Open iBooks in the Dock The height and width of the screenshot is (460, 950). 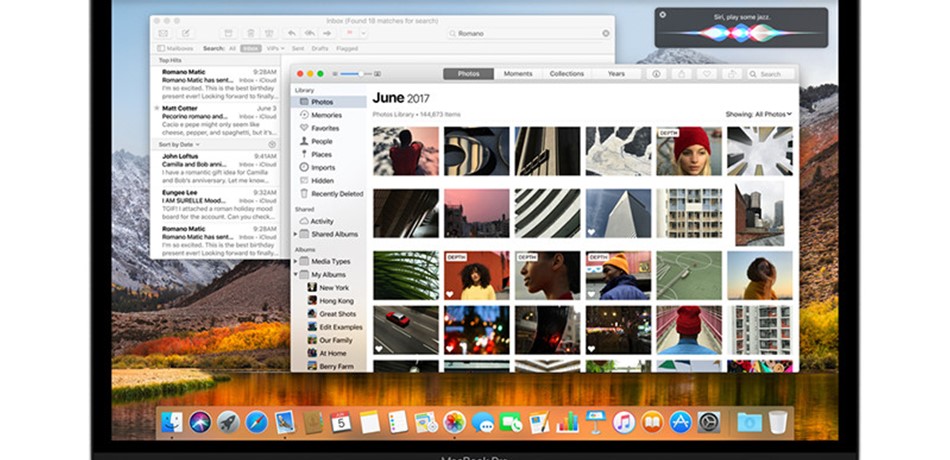(652, 422)
